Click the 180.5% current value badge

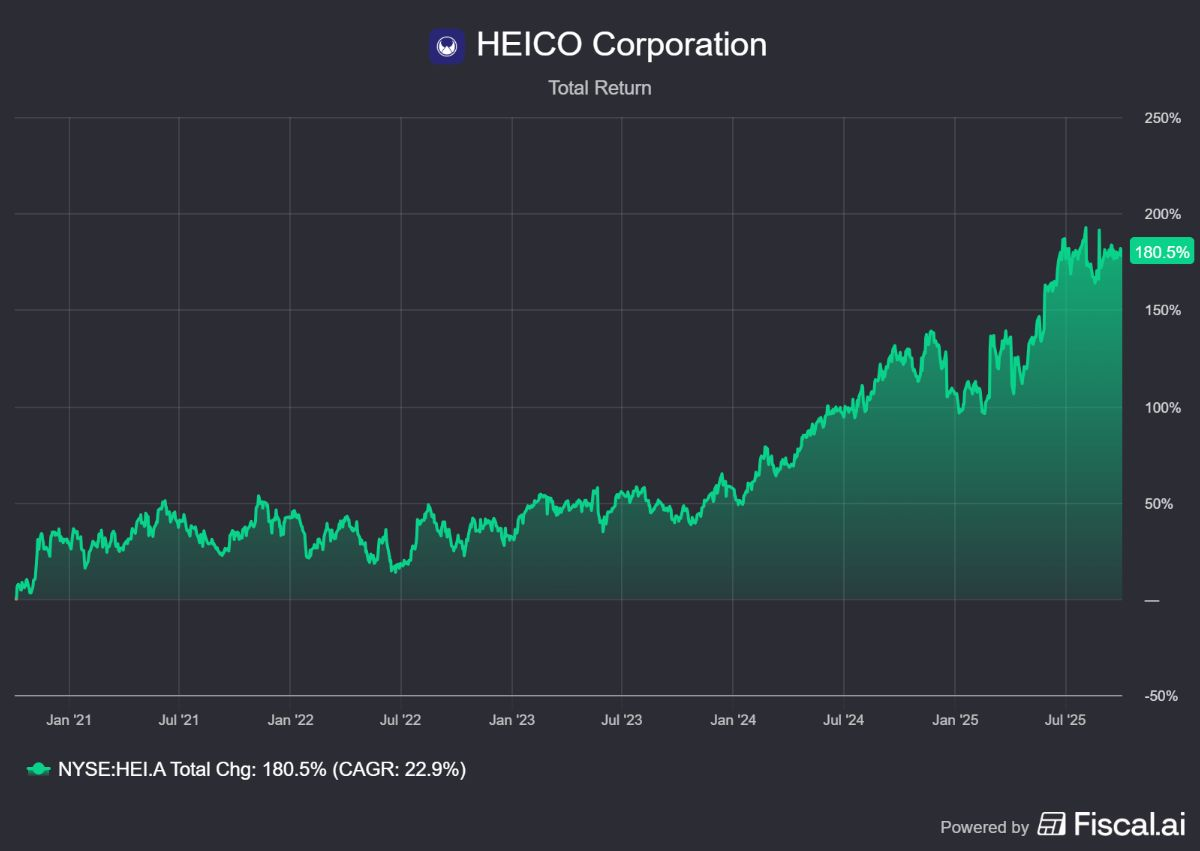pyautogui.click(x=1160, y=252)
